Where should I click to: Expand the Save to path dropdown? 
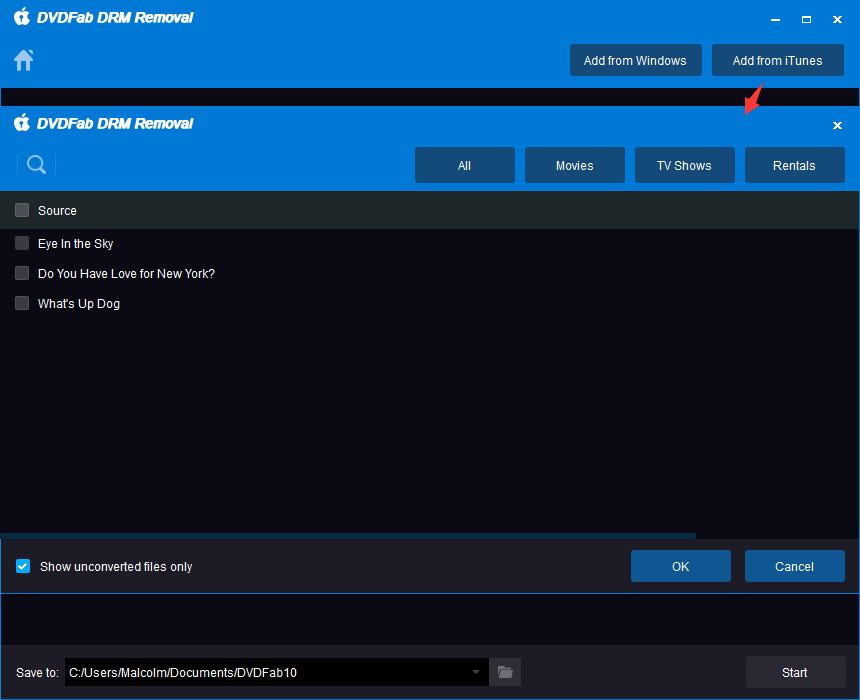coord(476,672)
